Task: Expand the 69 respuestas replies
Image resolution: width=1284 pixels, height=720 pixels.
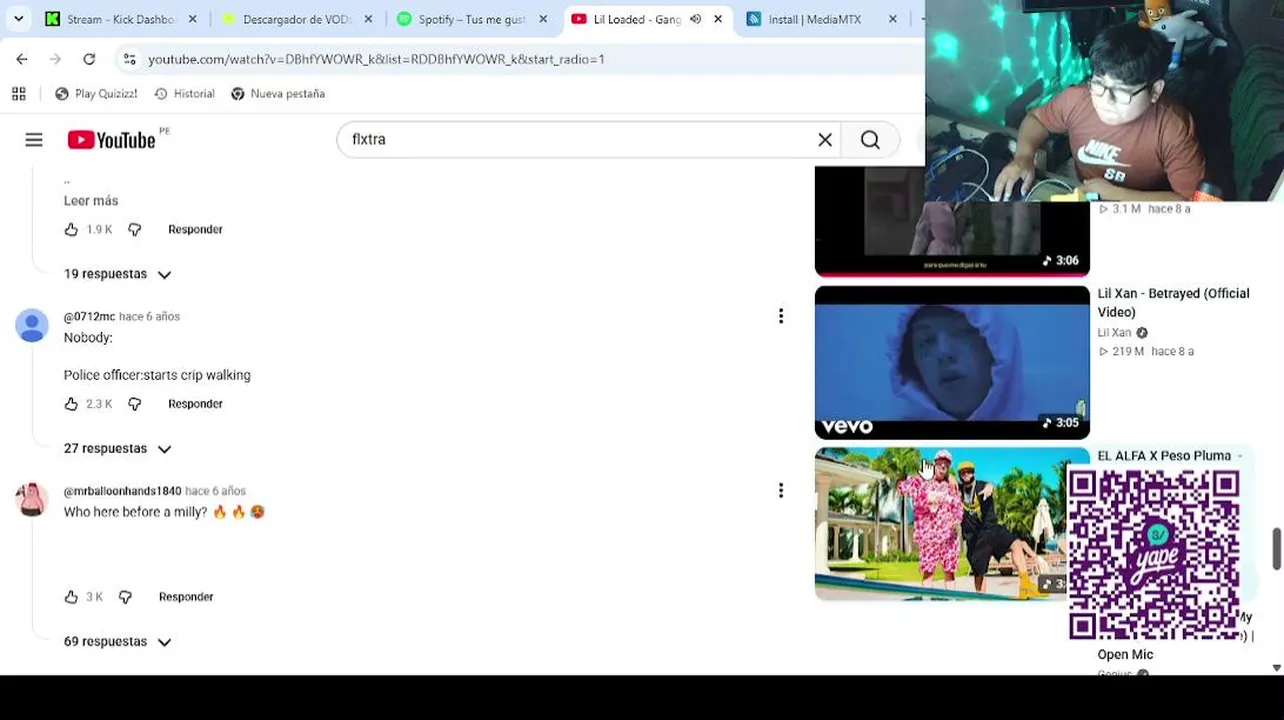Action: 118,642
